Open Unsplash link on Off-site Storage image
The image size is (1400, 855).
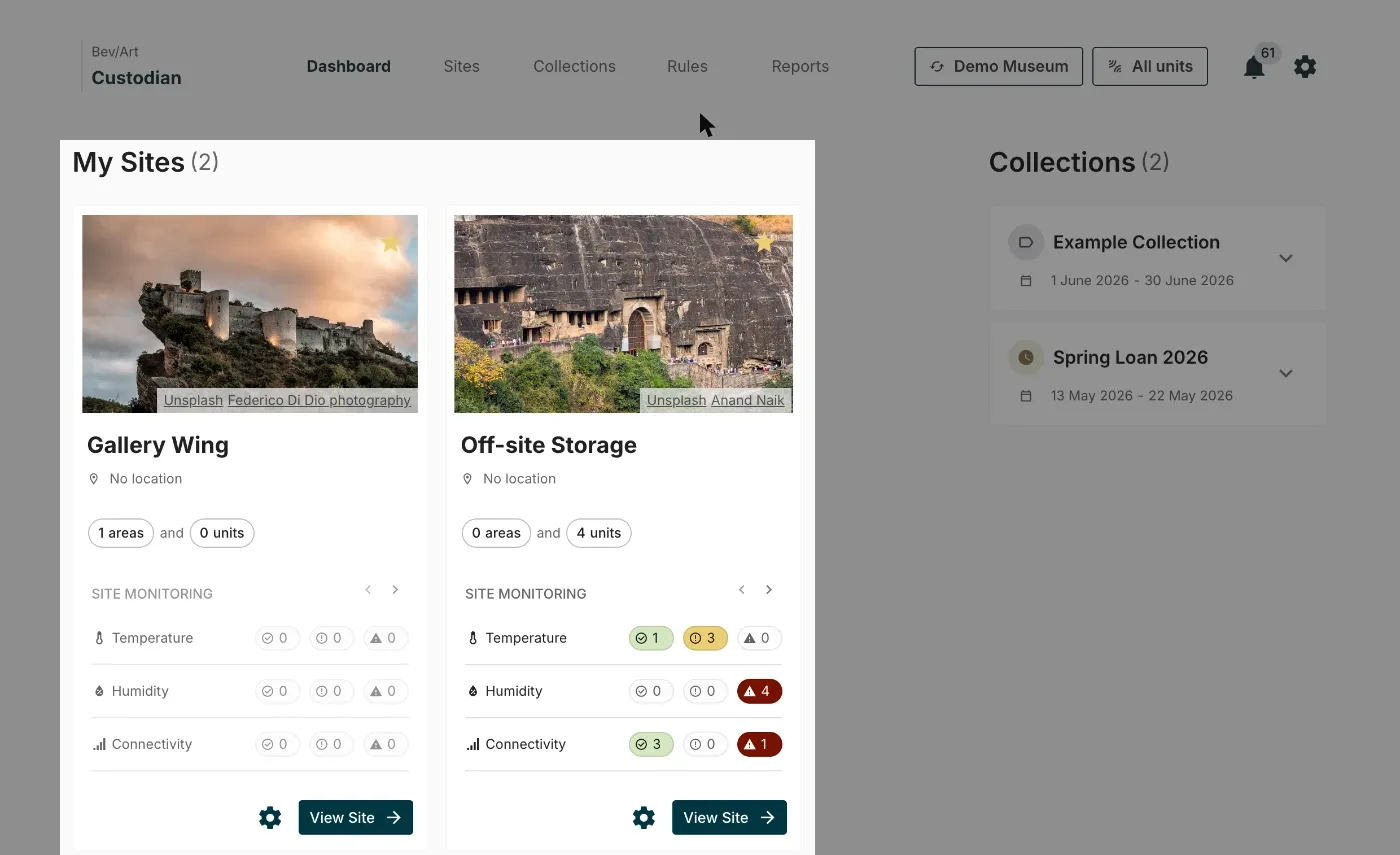(676, 400)
